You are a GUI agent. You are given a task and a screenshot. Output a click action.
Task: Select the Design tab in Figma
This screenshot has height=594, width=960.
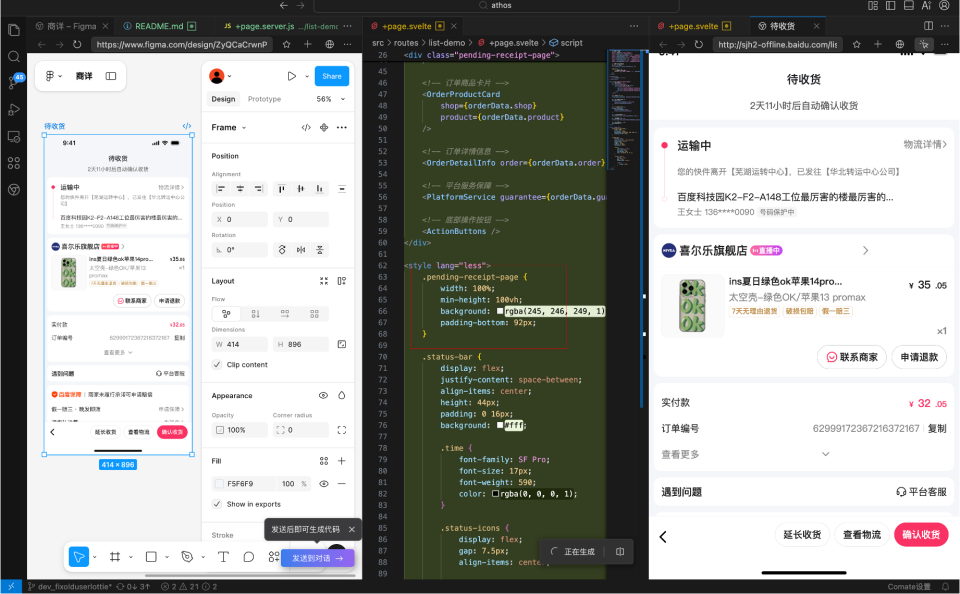pyautogui.click(x=223, y=99)
